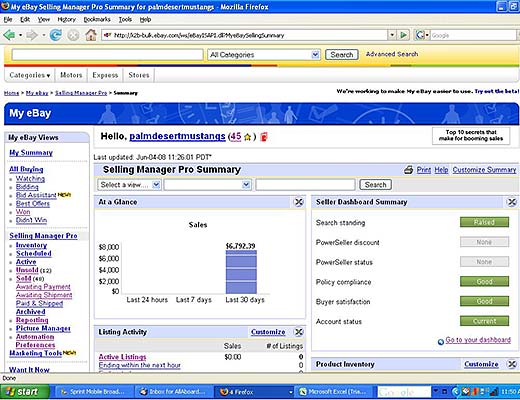Open the Categories navigation dropdown
This screenshot has height=400, width=520.
[30, 75]
